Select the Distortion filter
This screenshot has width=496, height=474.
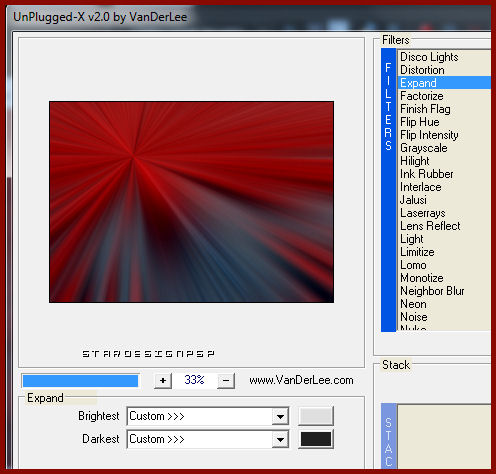pos(444,70)
